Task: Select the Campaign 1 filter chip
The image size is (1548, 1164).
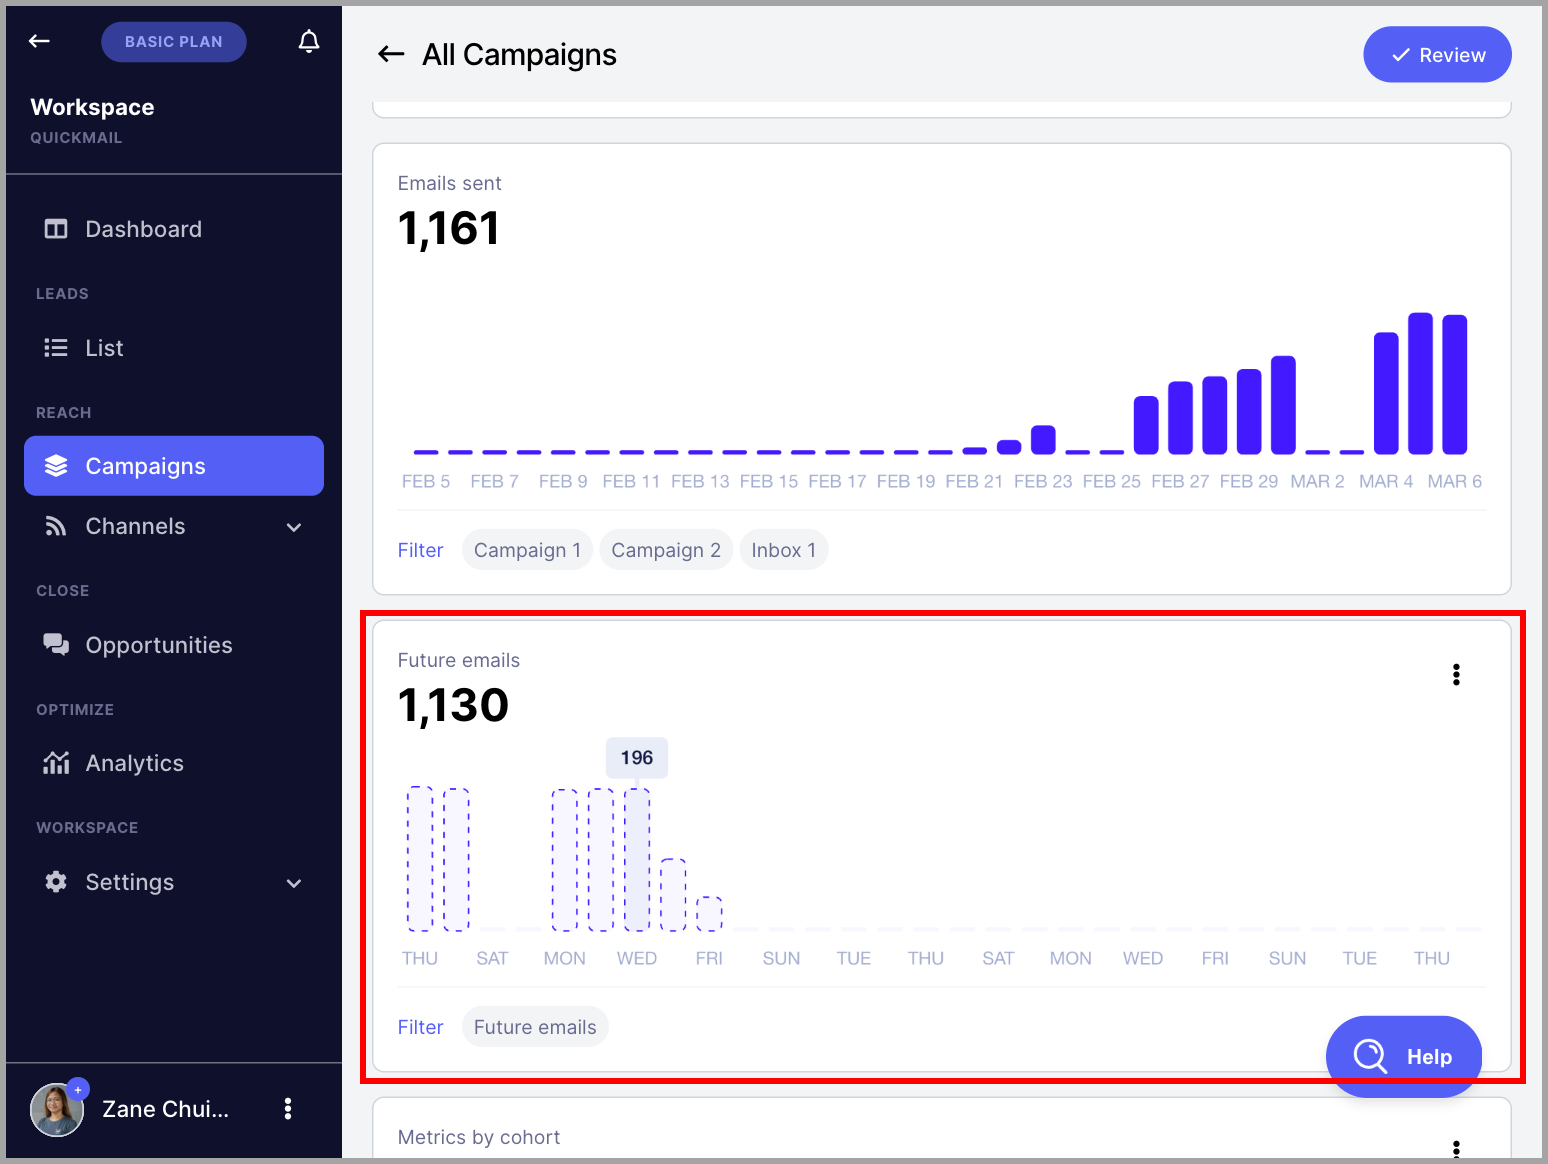Action: coord(527,550)
